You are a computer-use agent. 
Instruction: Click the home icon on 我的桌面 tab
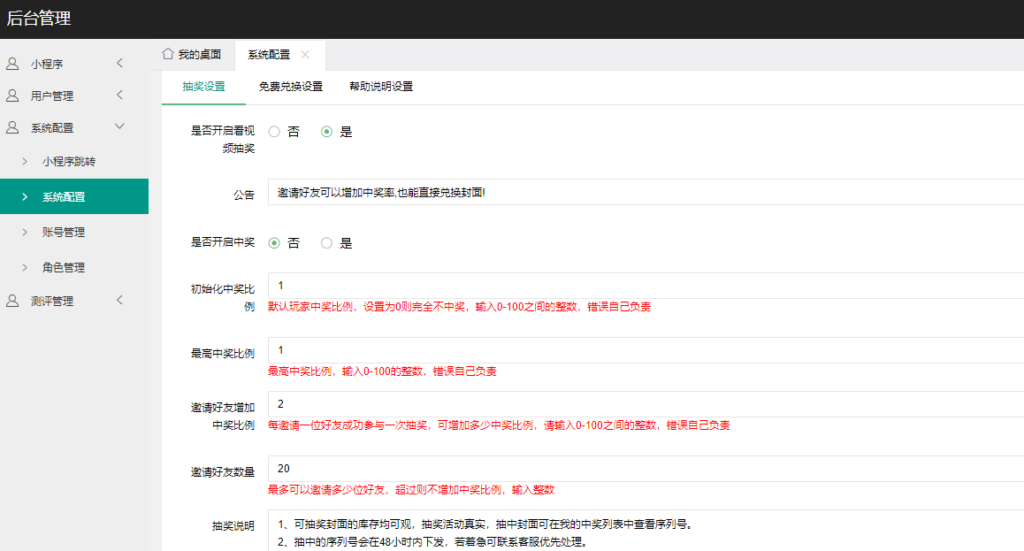[x=168, y=54]
